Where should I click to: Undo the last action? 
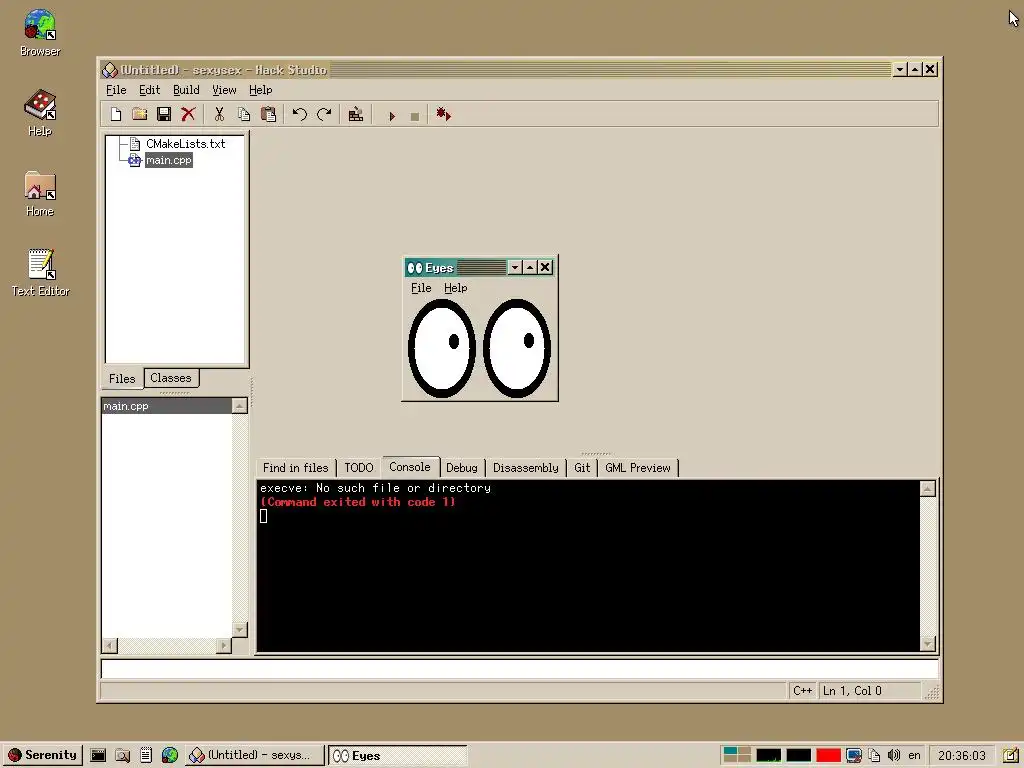point(300,115)
